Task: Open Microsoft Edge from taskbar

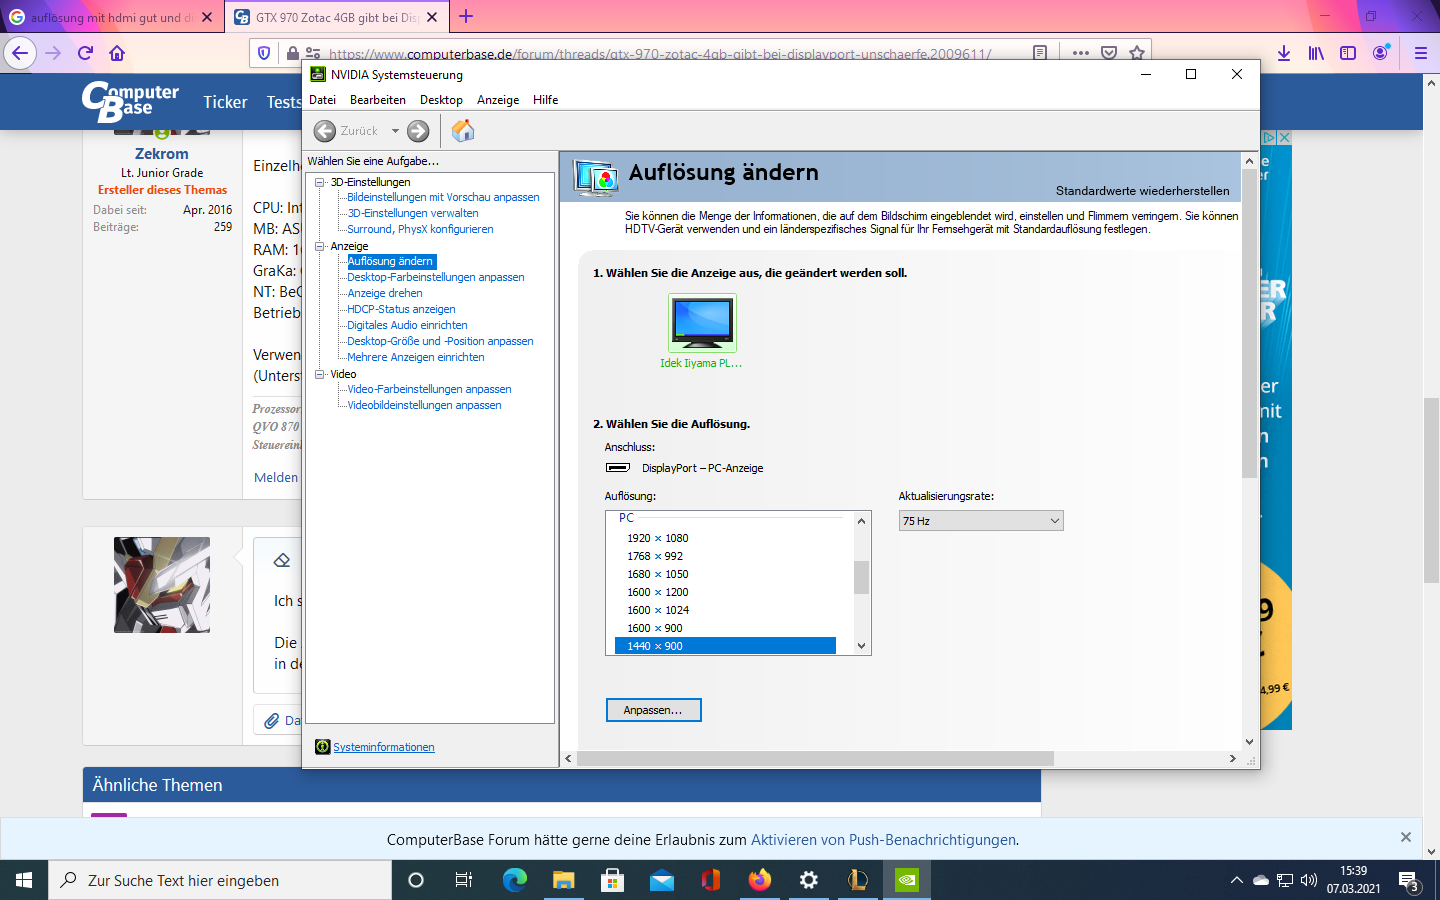Action: pos(515,880)
